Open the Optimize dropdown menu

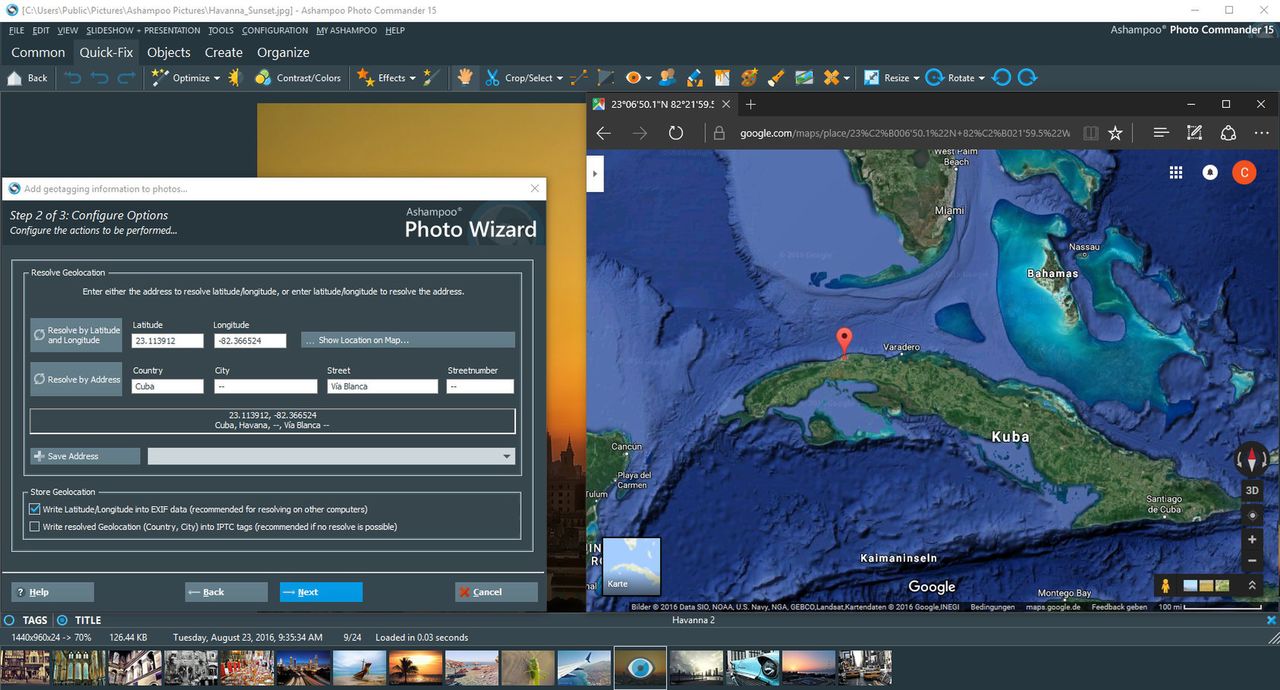[216, 77]
